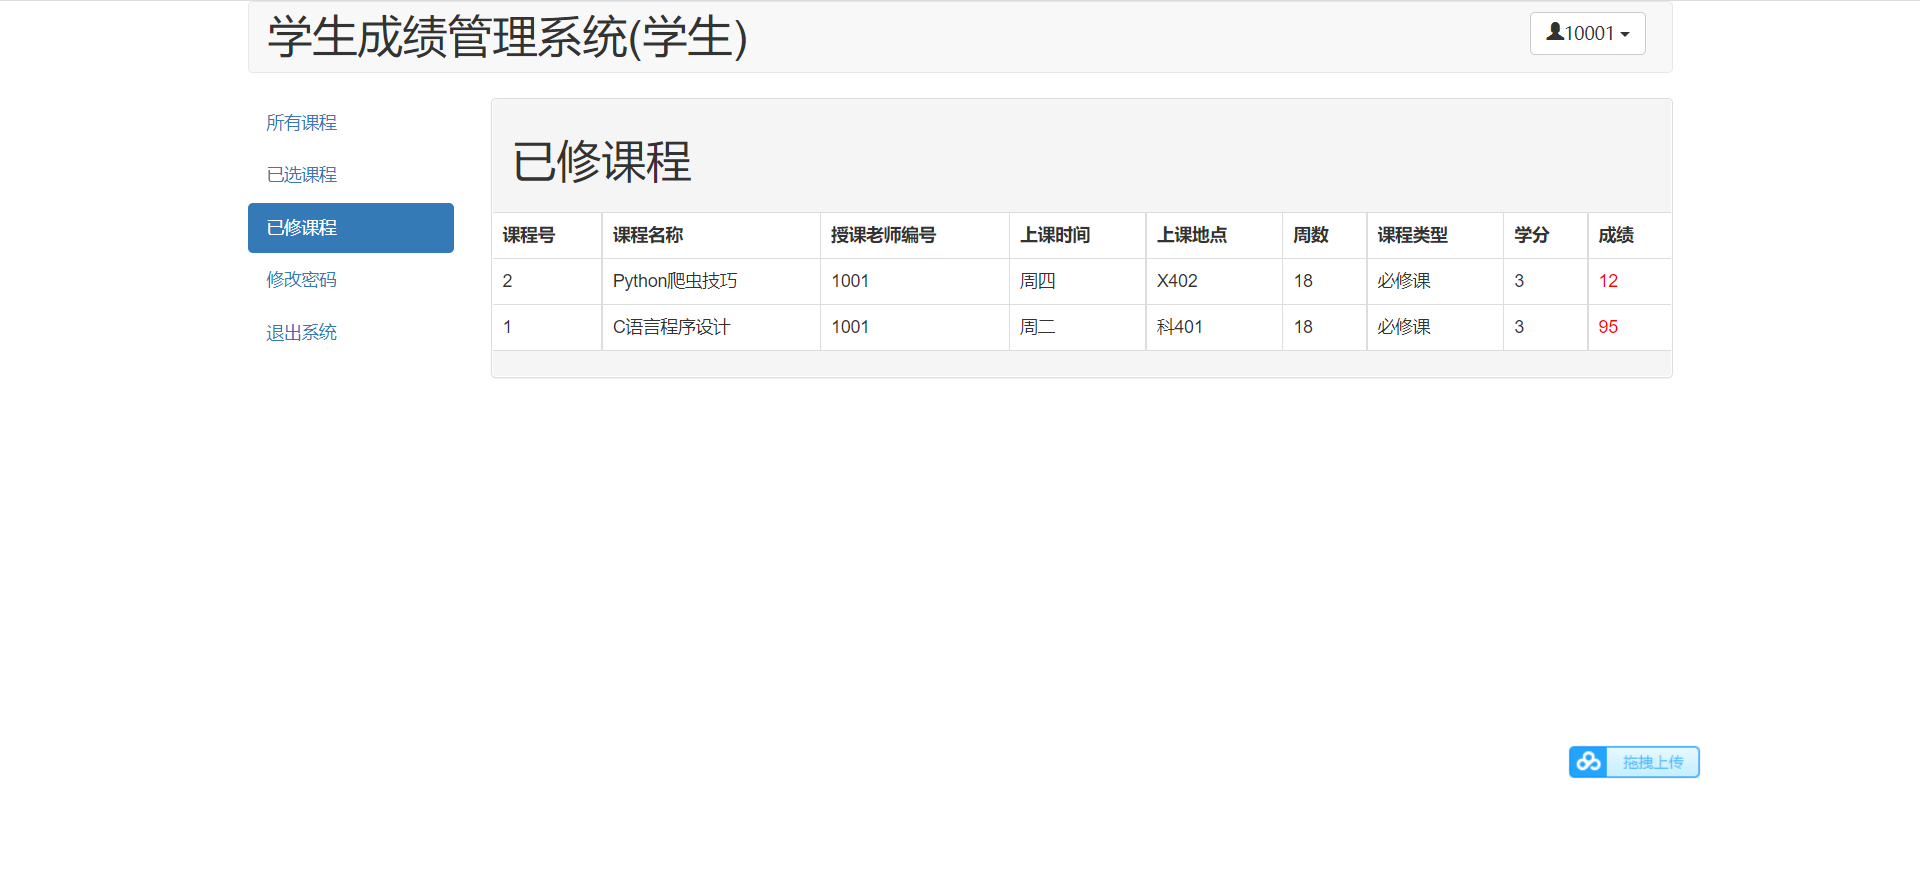Screen dimensions: 1920x872
Task: Click 退出系统 to log out
Action: point(351,333)
